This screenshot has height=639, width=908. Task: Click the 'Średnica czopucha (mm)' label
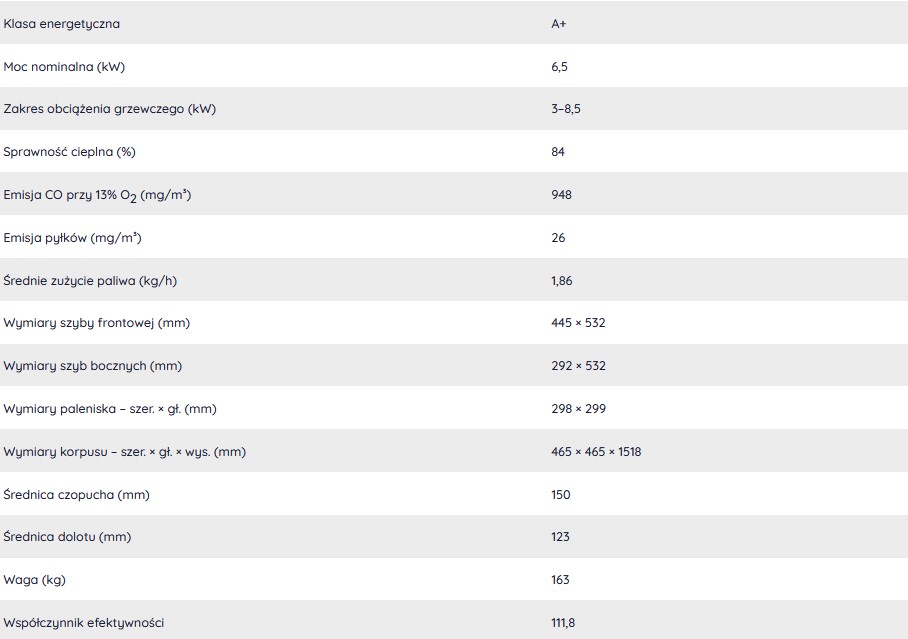click(x=76, y=495)
